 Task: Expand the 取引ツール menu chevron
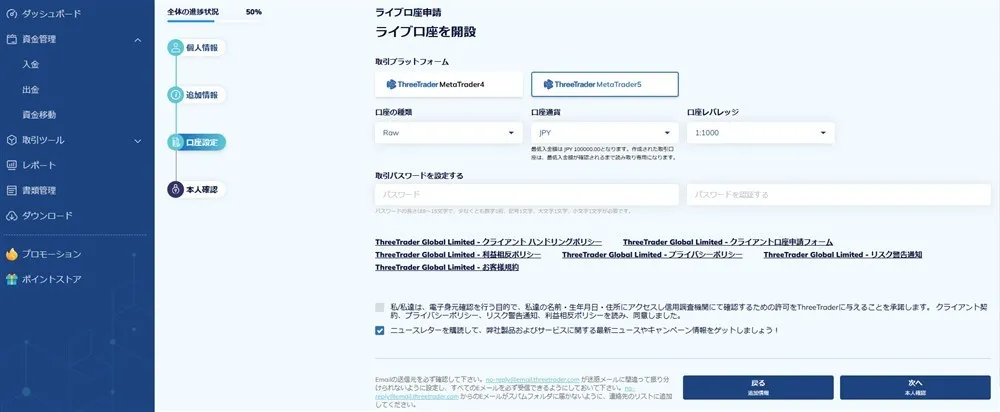[138, 140]
